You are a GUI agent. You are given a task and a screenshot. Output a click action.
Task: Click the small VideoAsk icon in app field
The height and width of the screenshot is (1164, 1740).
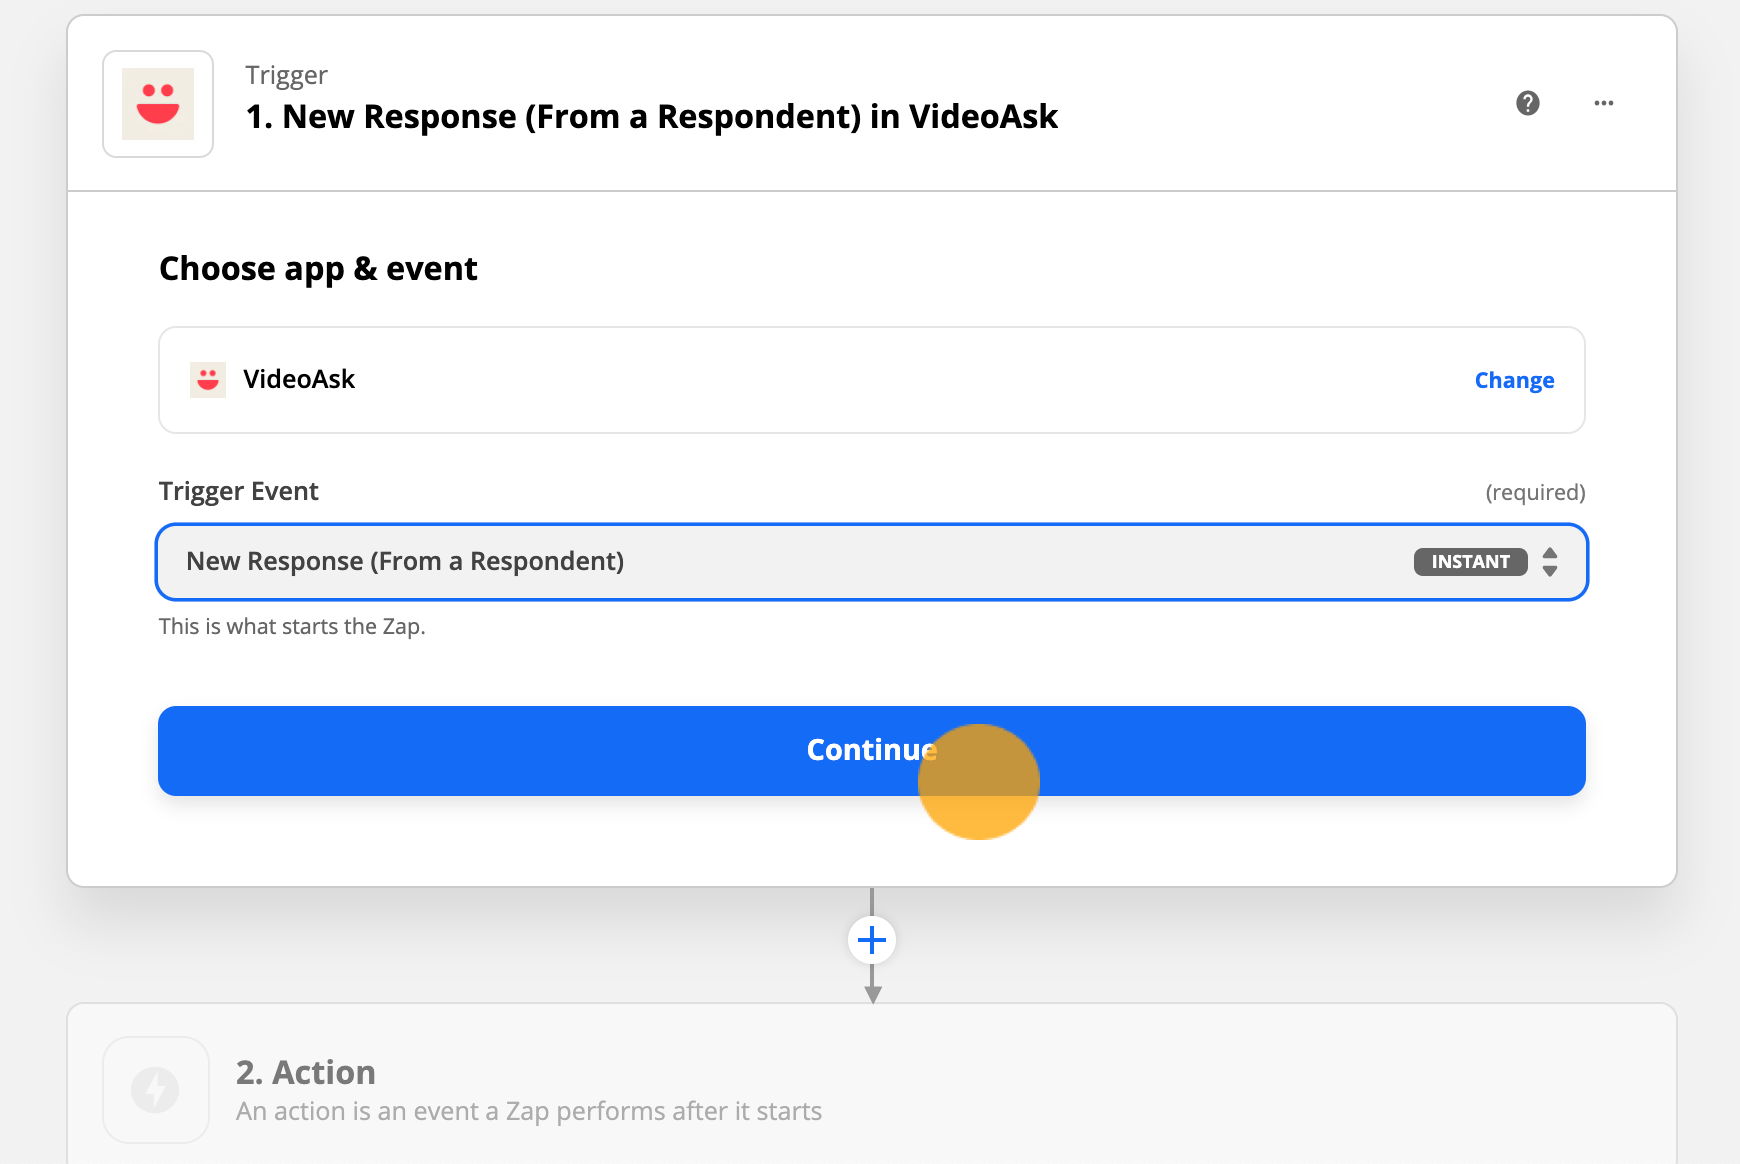pos(208,380)
